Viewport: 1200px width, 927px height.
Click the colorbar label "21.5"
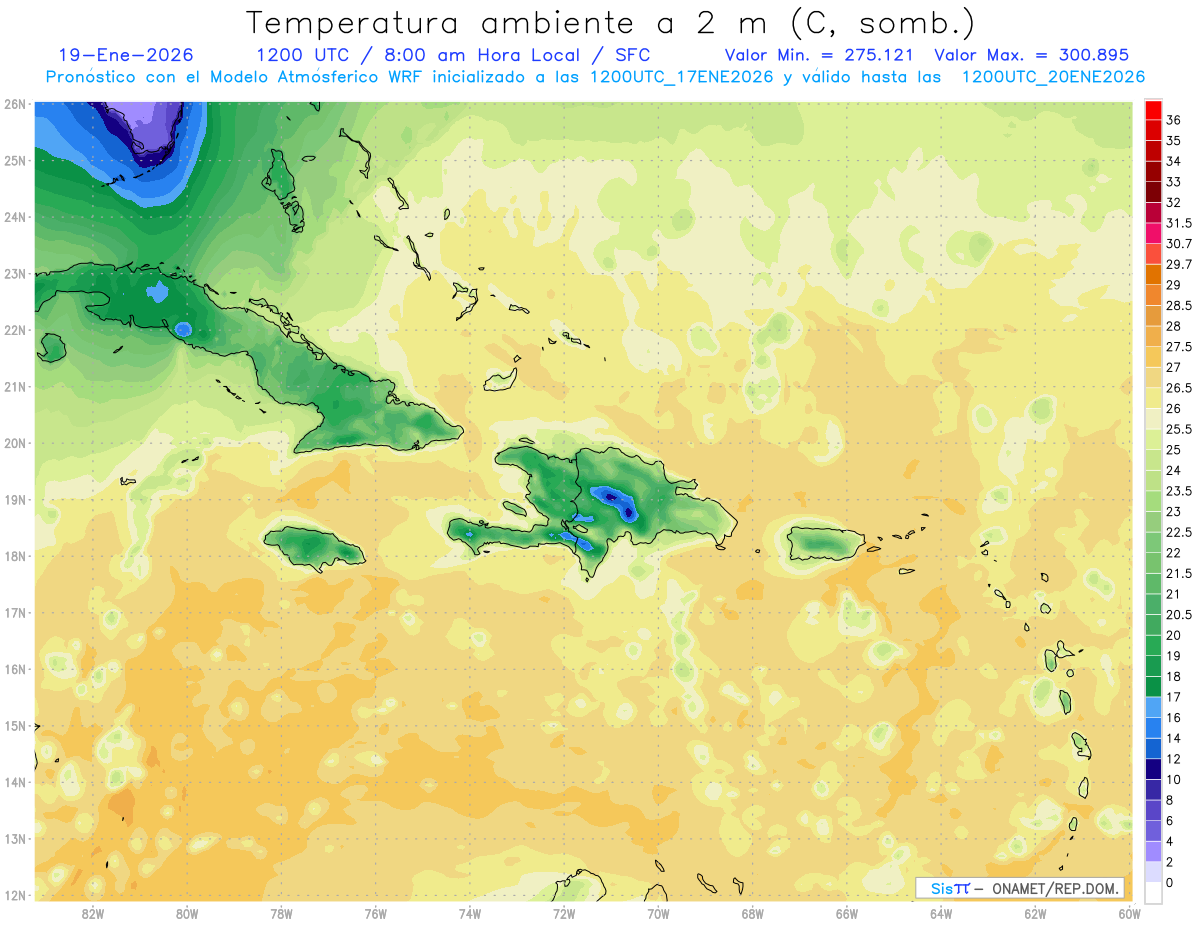pyautogui.click(x=1178, y=573)
